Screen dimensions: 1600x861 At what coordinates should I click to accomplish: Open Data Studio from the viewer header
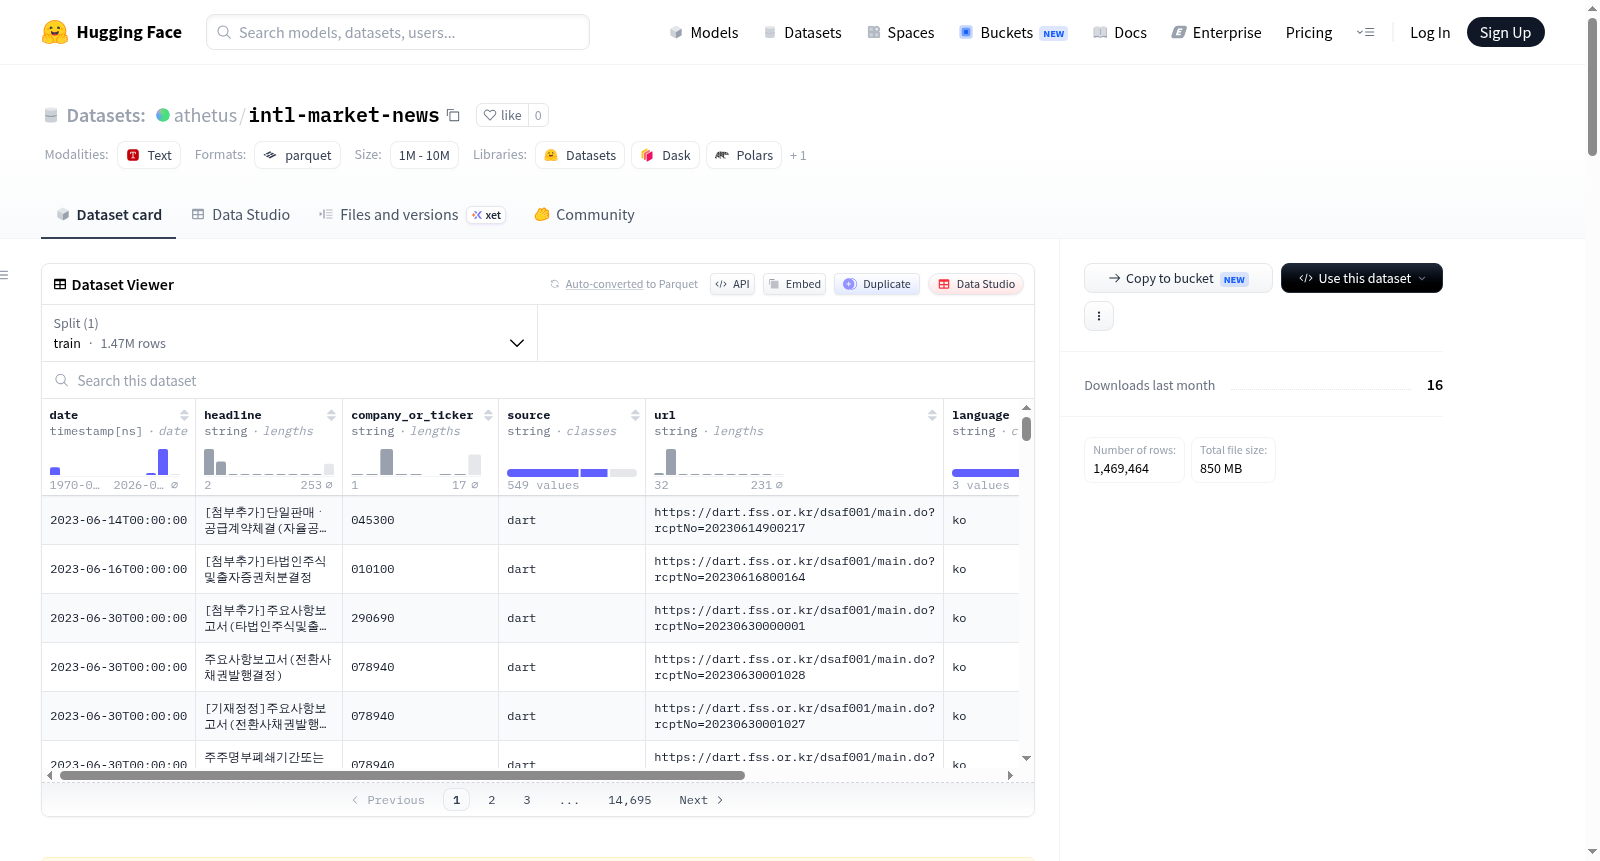pos(976,284)
